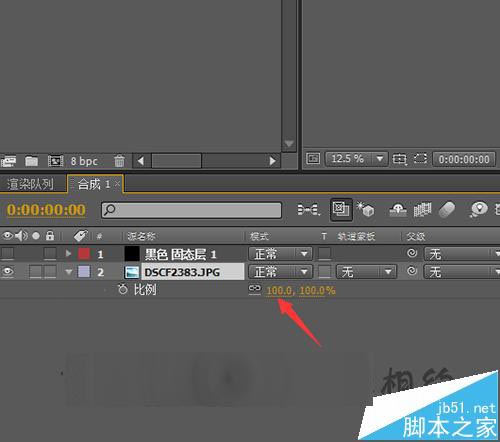Toggle mask and shape path visibility
Viewport: 500px width, 442px height.
(x=420, y=158)
